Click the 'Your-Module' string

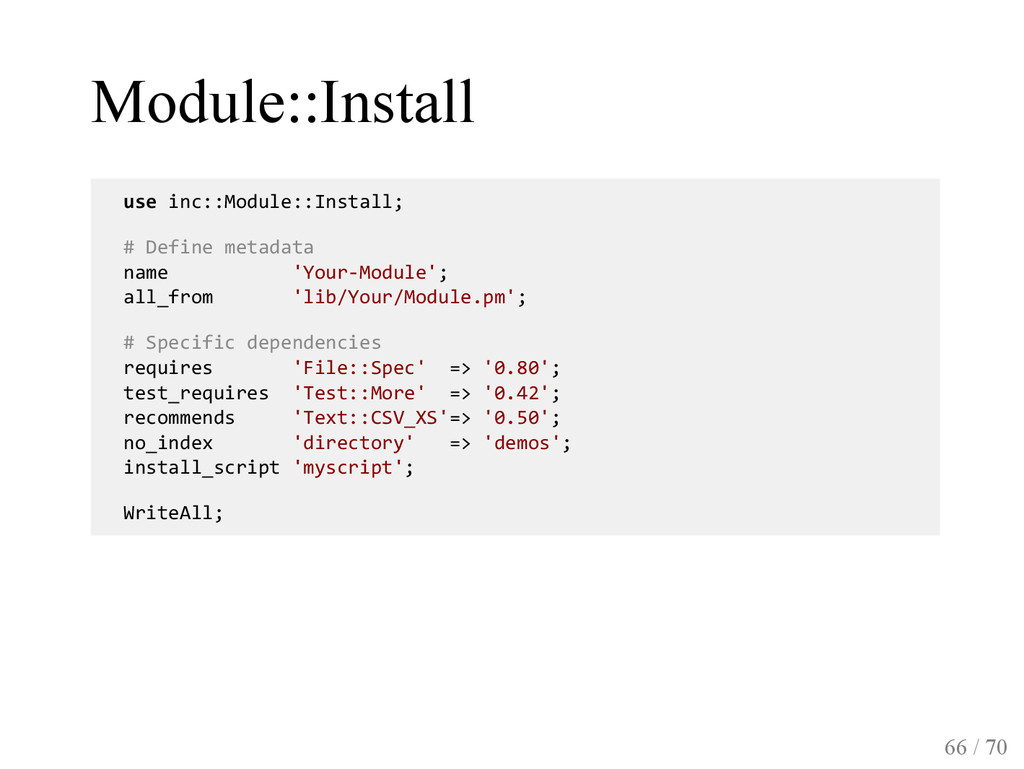coord(364,272)
